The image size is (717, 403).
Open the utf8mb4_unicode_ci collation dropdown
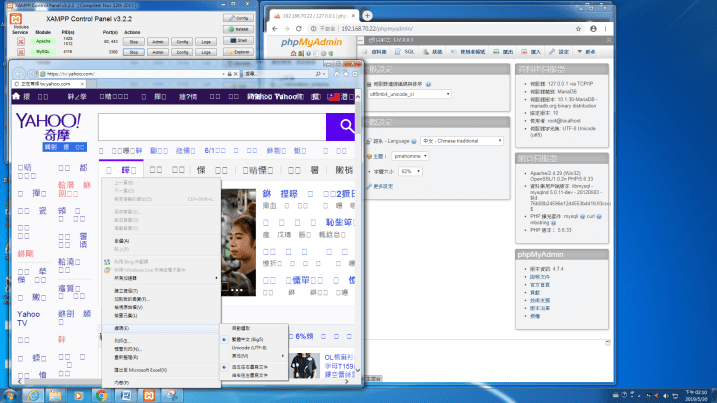[x=410, y=93]
